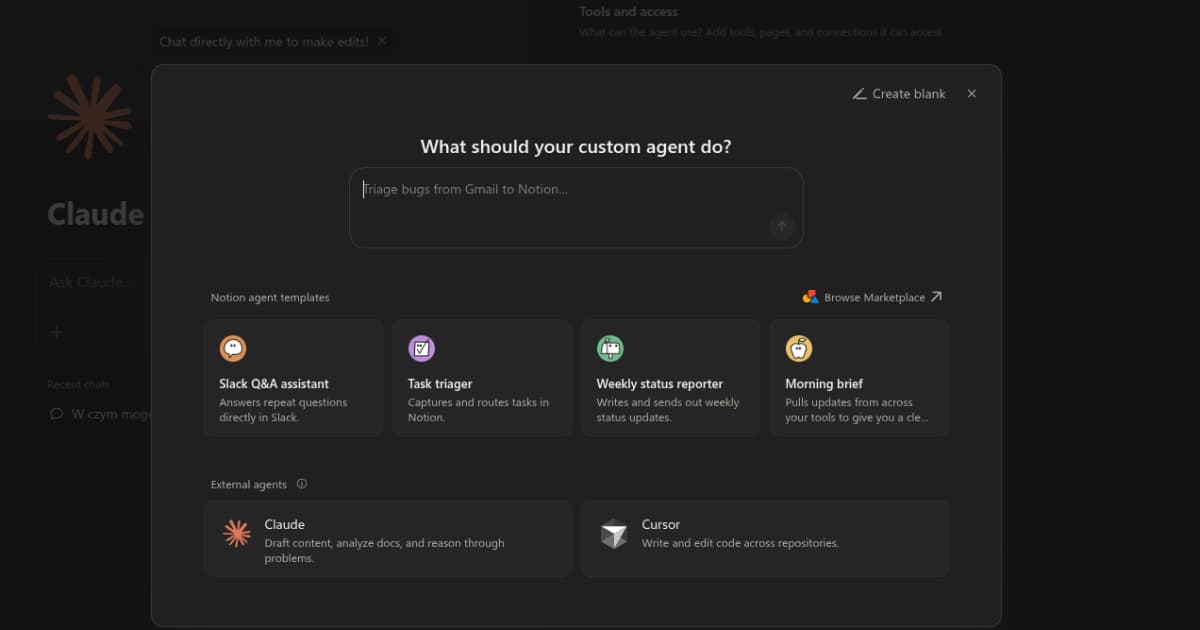Close the custom agent dialog
The width and height of the screenshot is (1200, 630).
[972, 94]
